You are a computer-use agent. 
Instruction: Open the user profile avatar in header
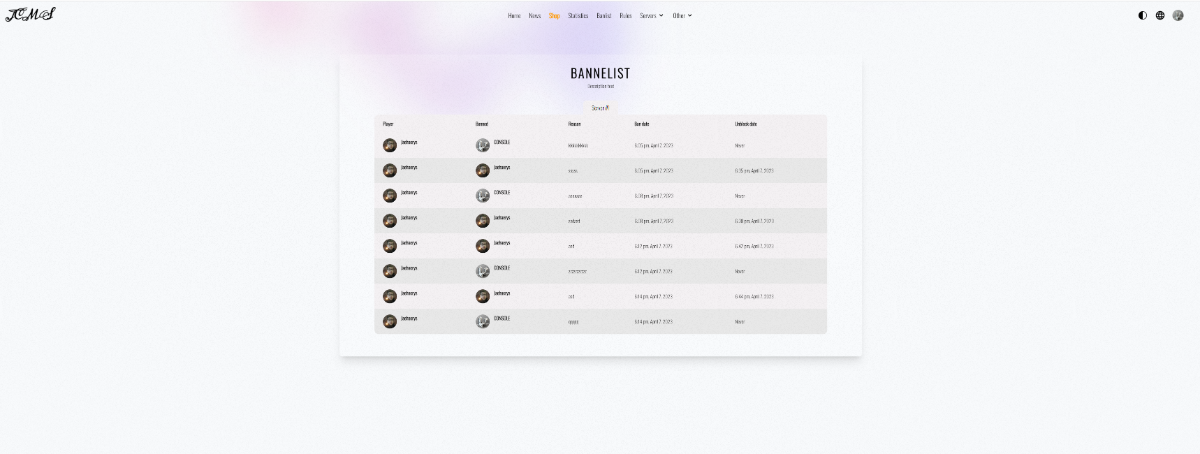1178,15
